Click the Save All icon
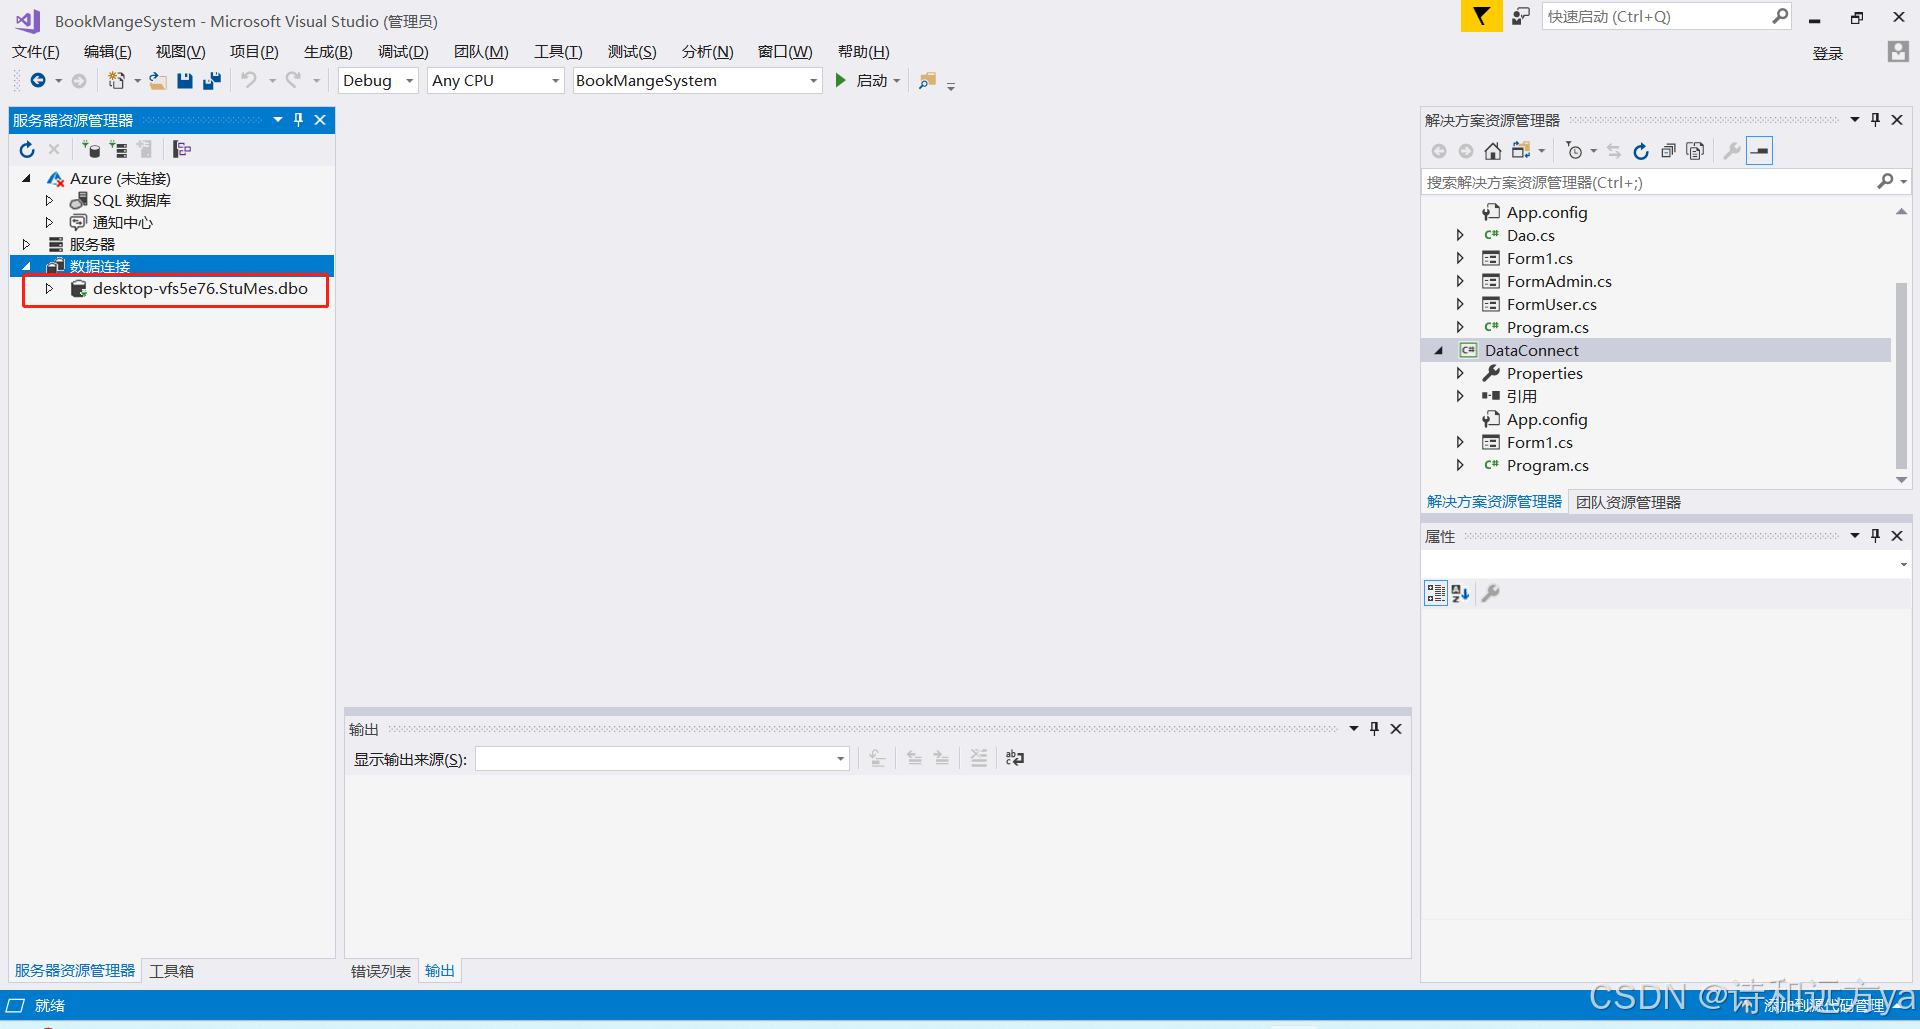 coord(211,81)
